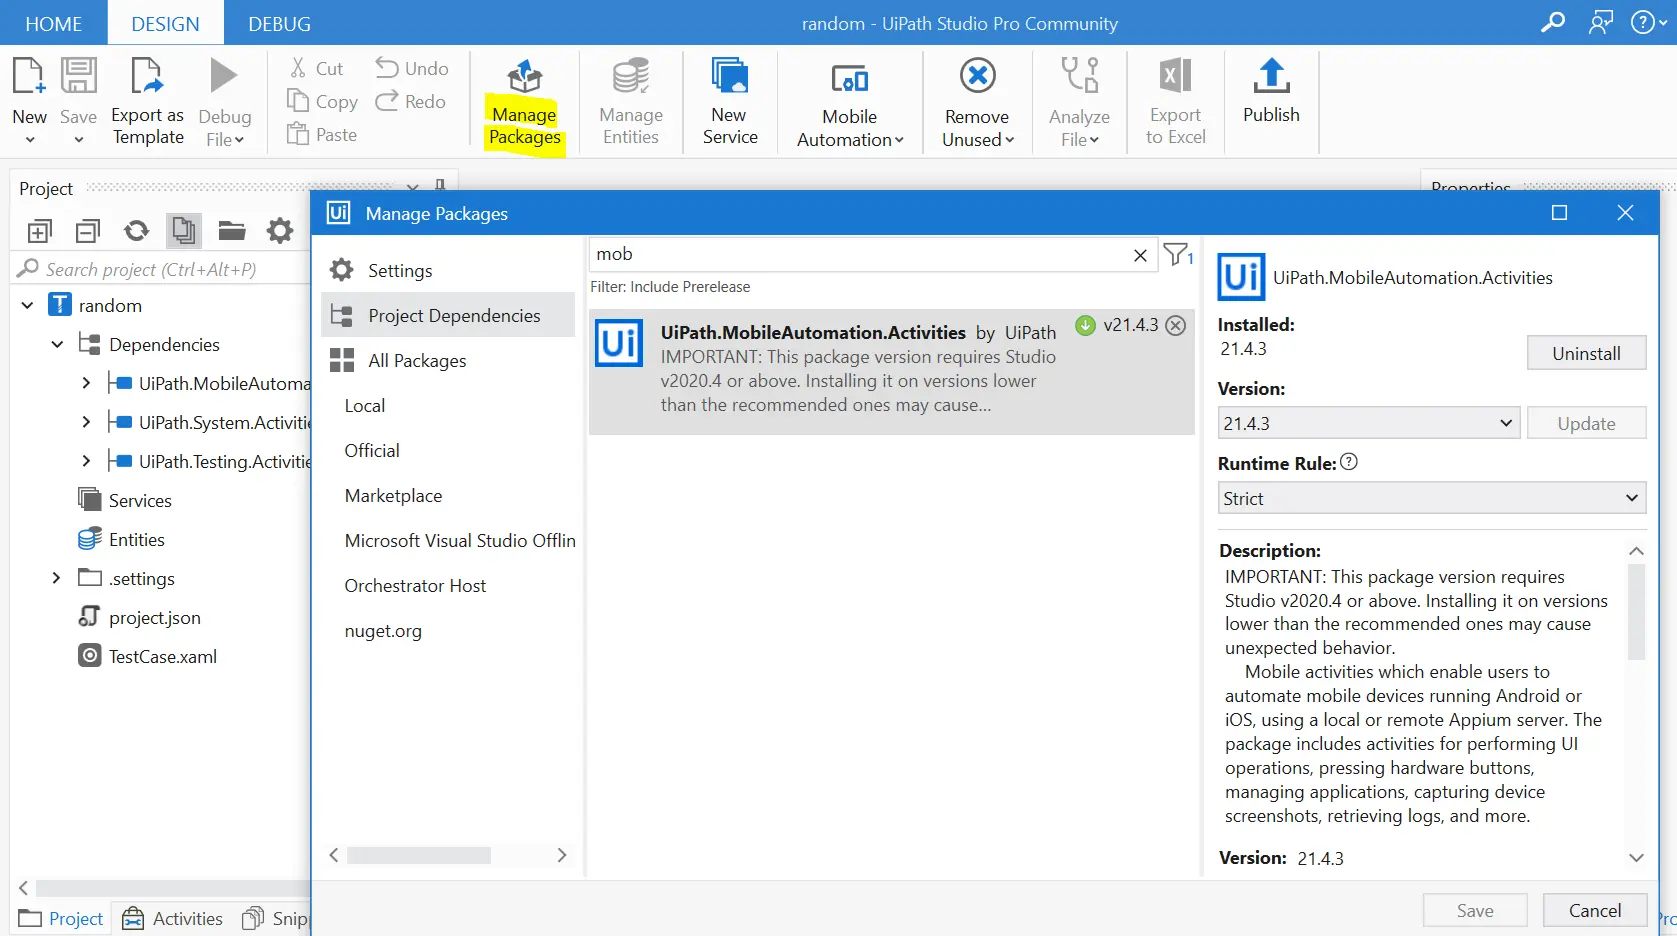Expand the .settings folder in tree
Viewport: 1677px width, 936px height.
[56, 578]
